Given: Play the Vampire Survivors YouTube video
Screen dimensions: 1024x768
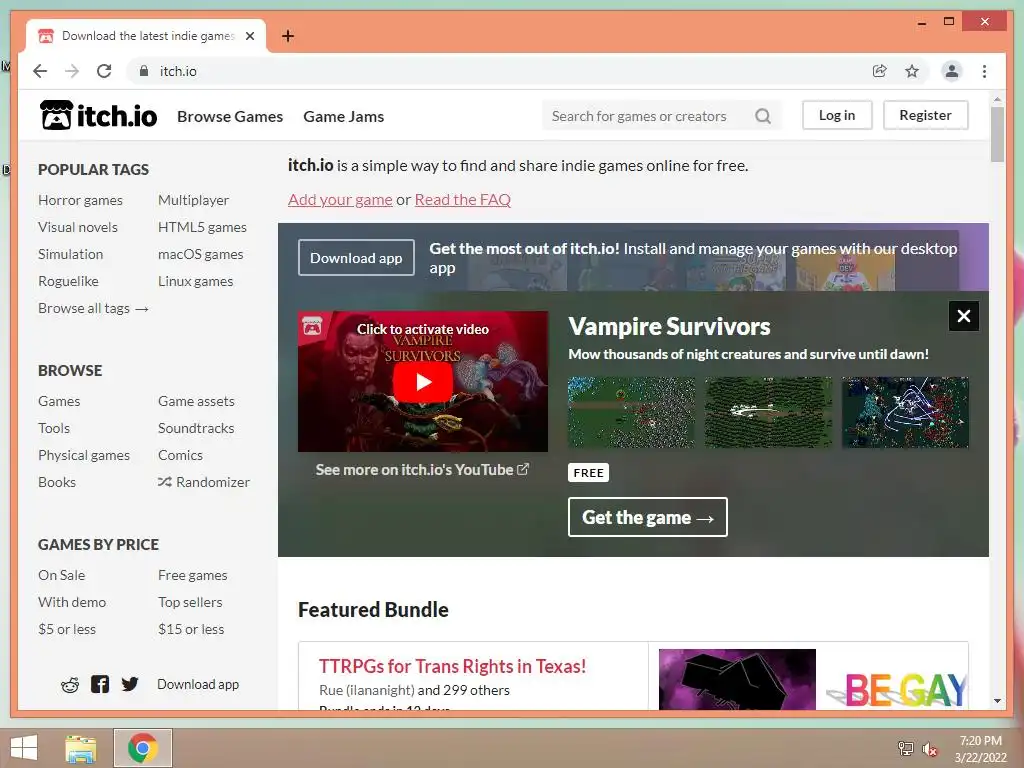Looking at the screenshot, I should [x=423, y=382].
